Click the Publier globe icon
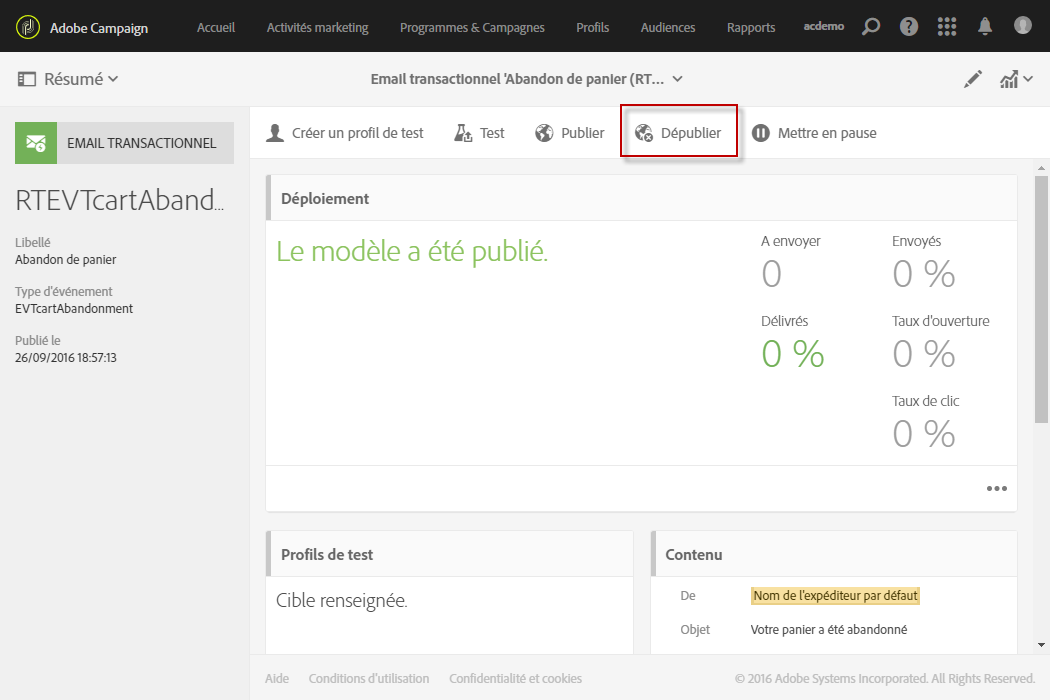 tap(544, 133)
